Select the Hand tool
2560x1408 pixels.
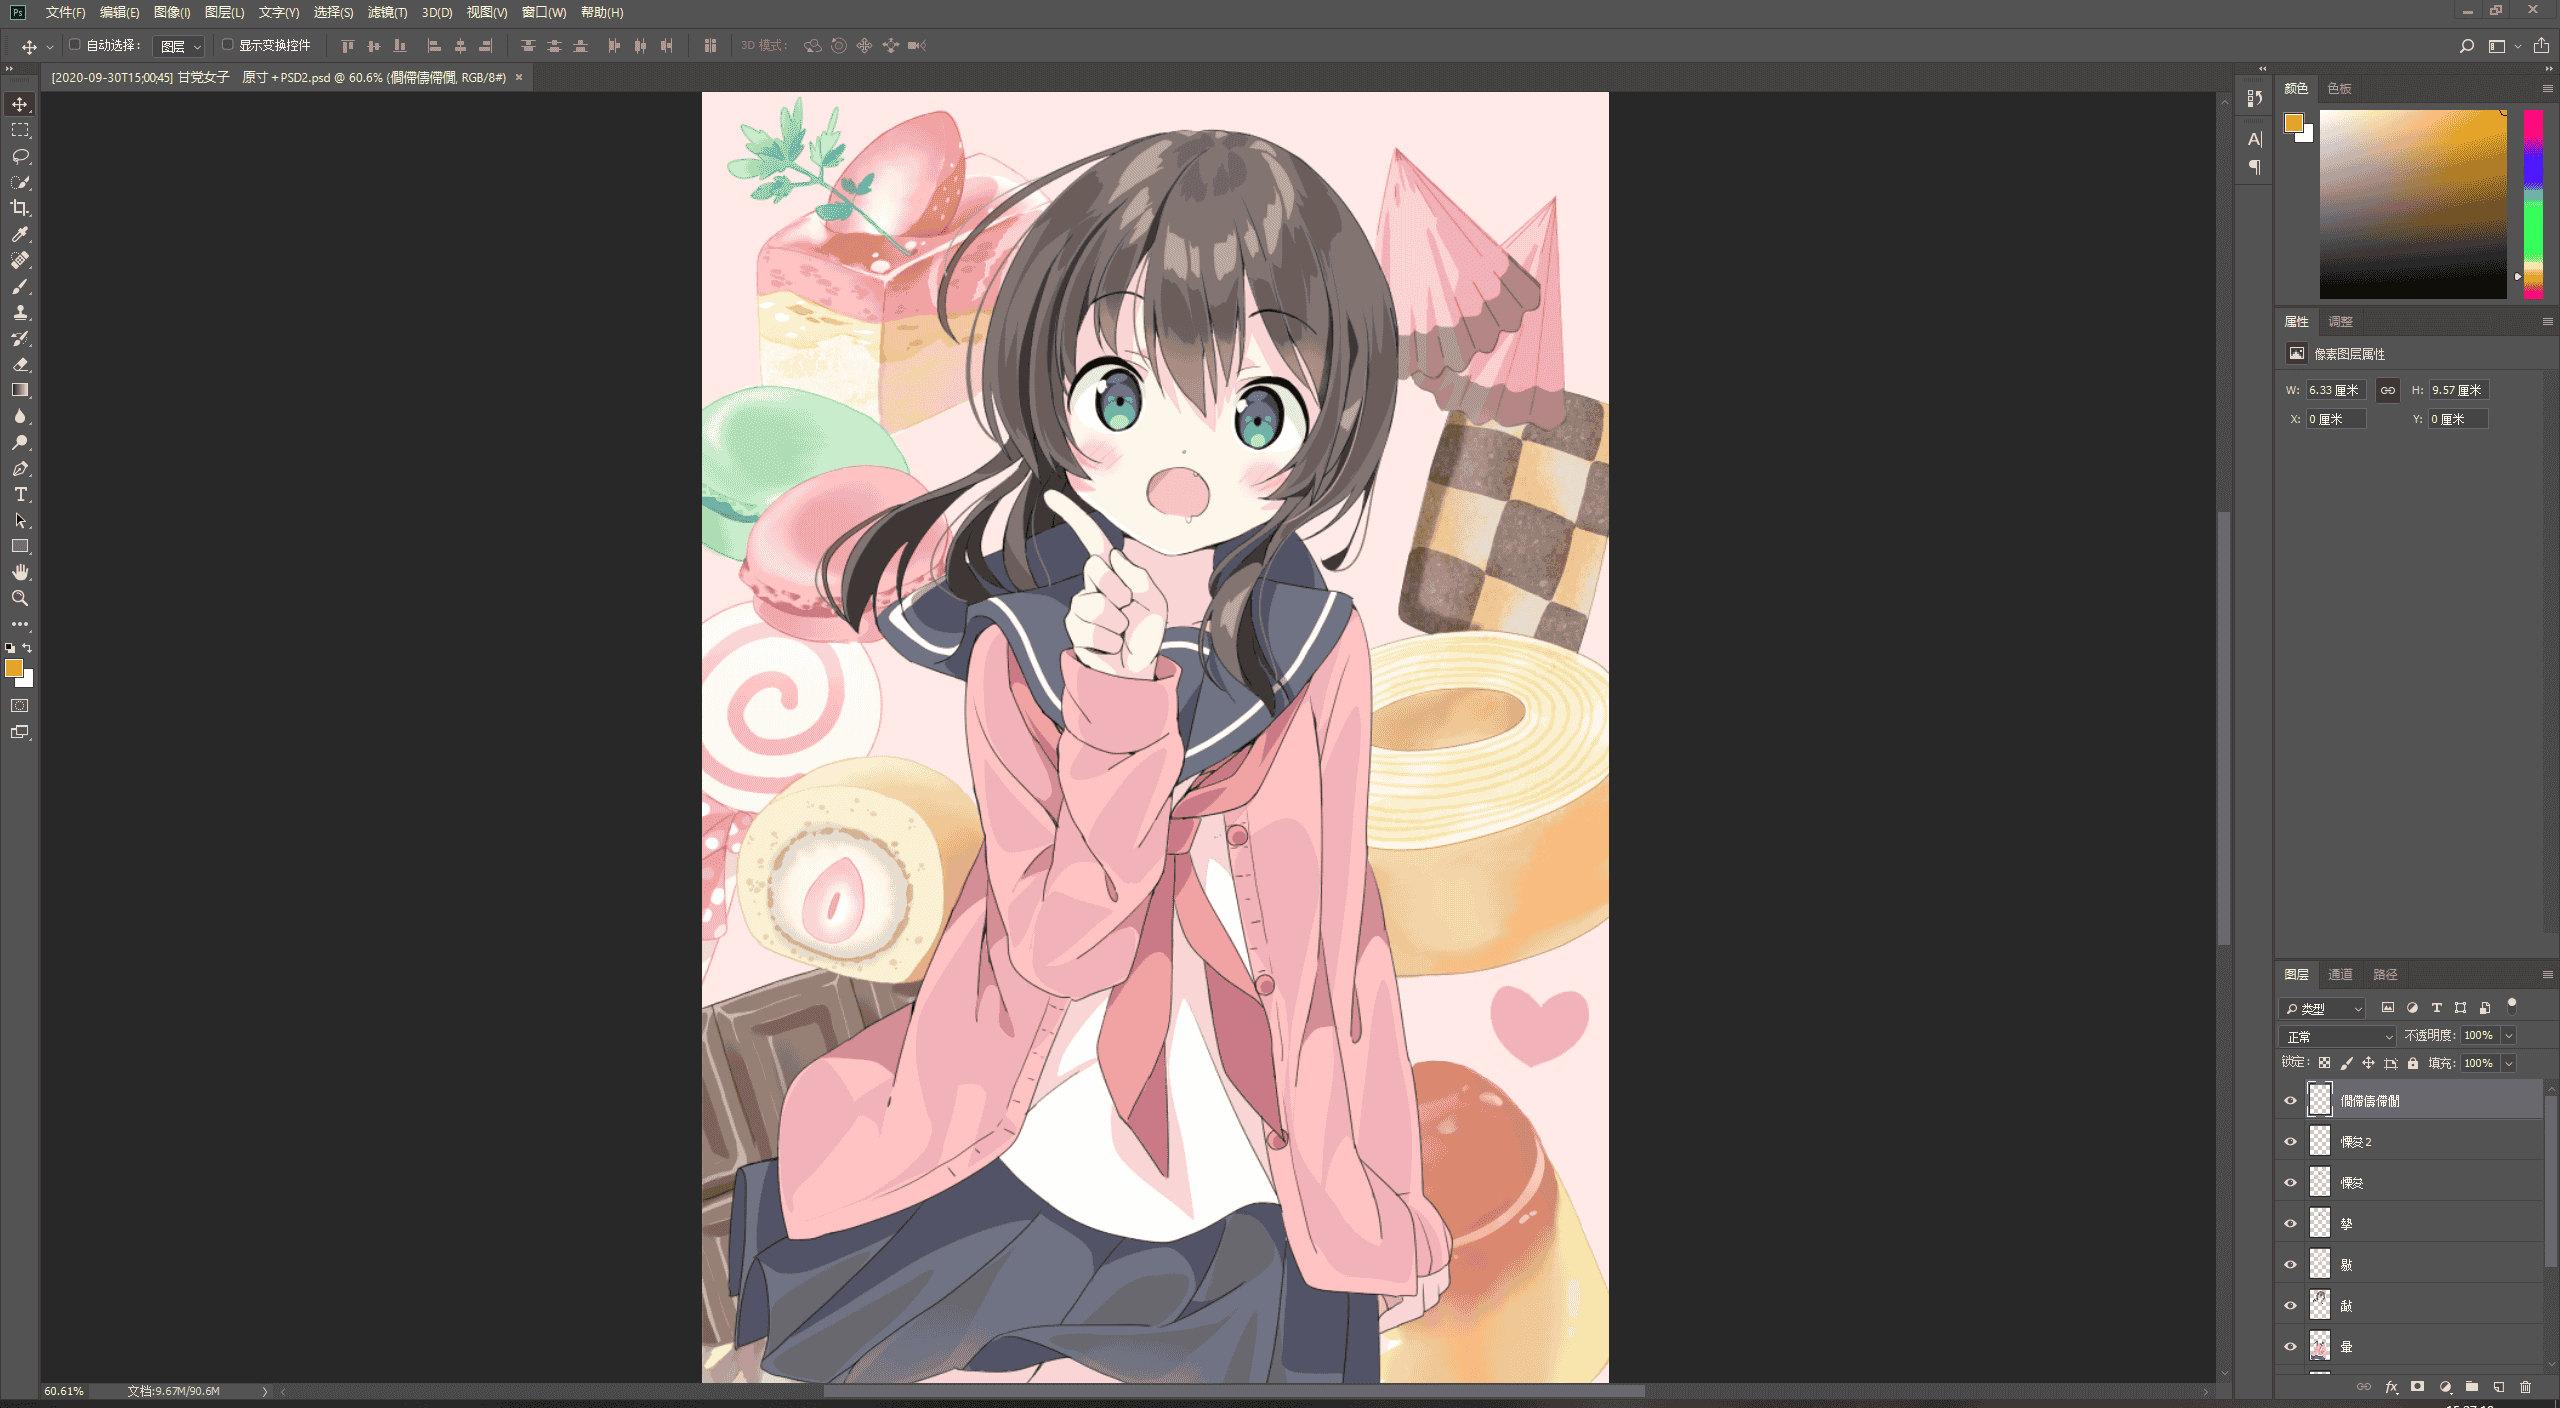point(20,572)
